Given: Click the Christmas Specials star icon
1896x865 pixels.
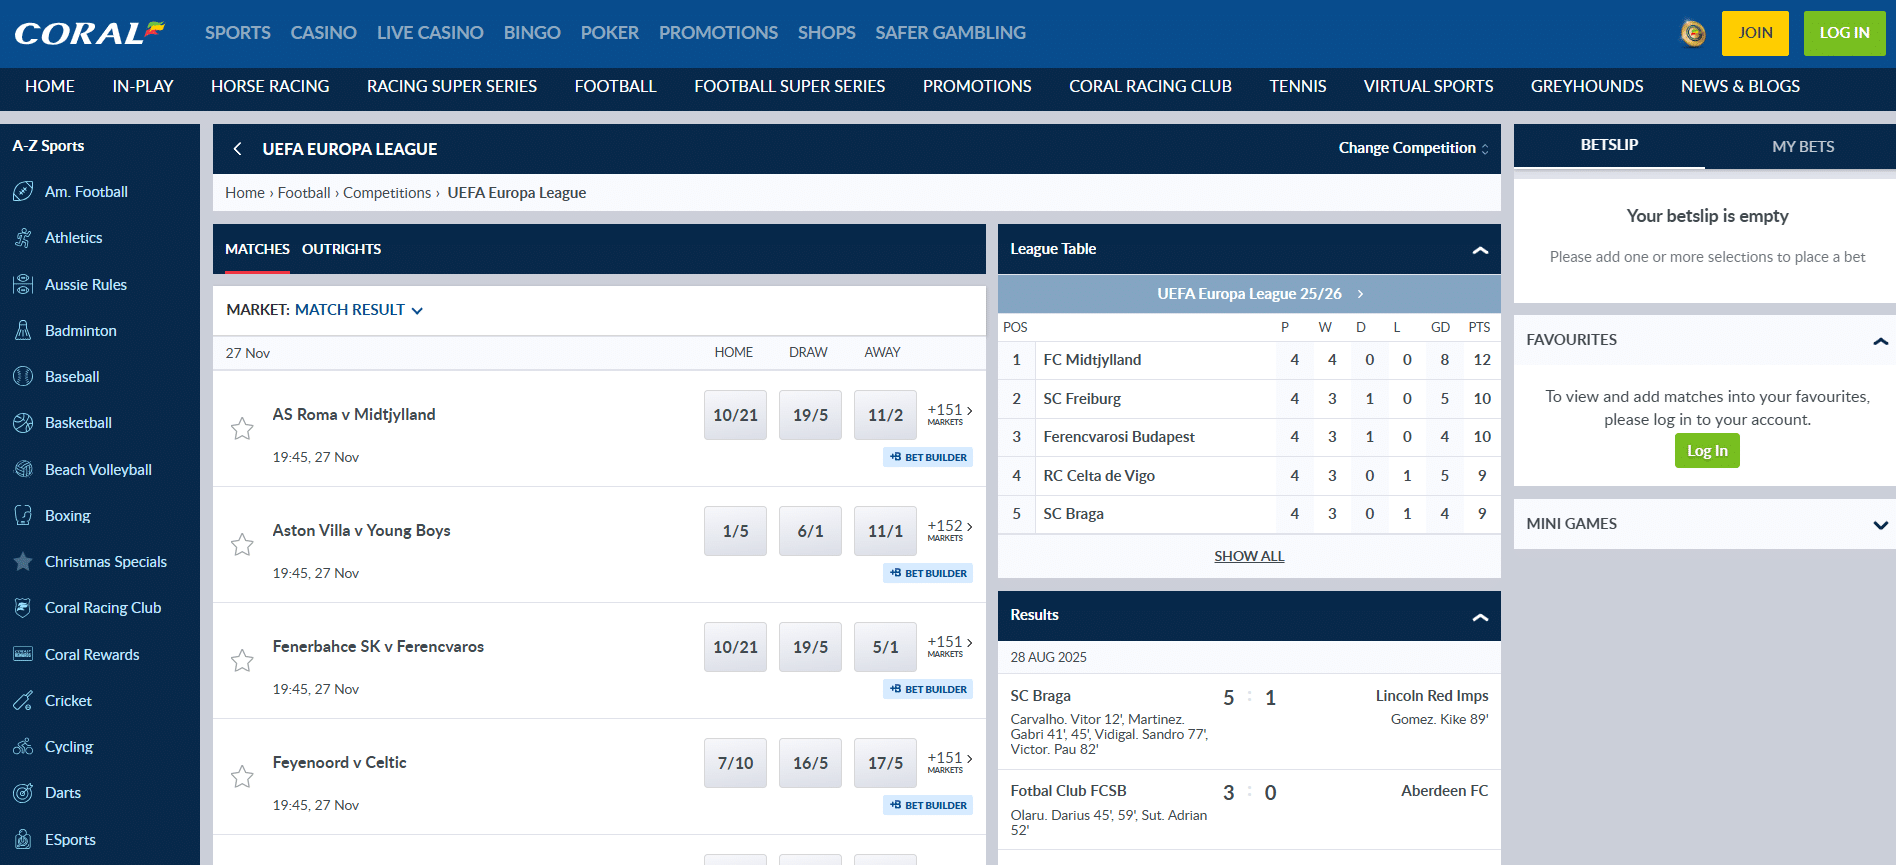Looking at the screenshot, I should [x=23, y=561].
